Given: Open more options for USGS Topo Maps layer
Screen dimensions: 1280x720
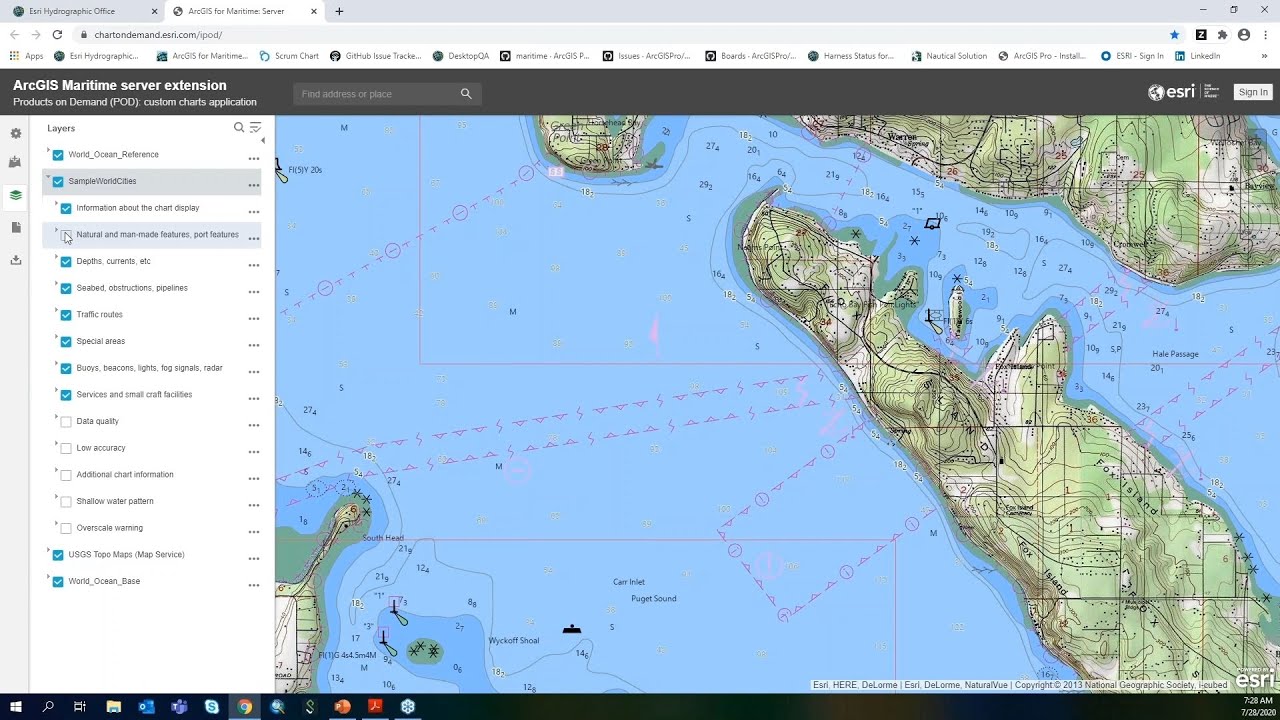Looking at the screenshot, I should point(254,558).
